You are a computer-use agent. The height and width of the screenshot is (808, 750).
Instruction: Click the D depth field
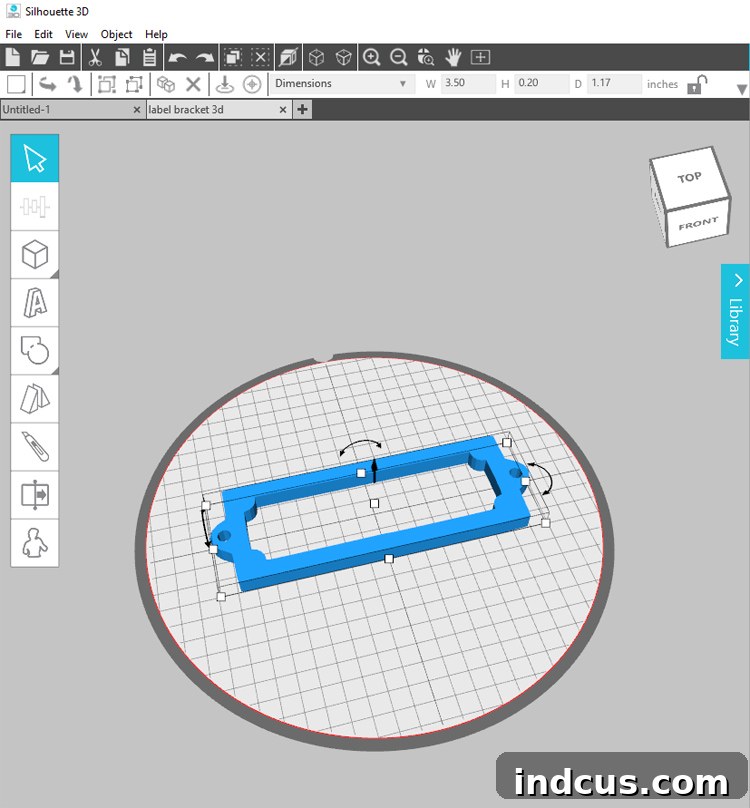coord(614,83)
